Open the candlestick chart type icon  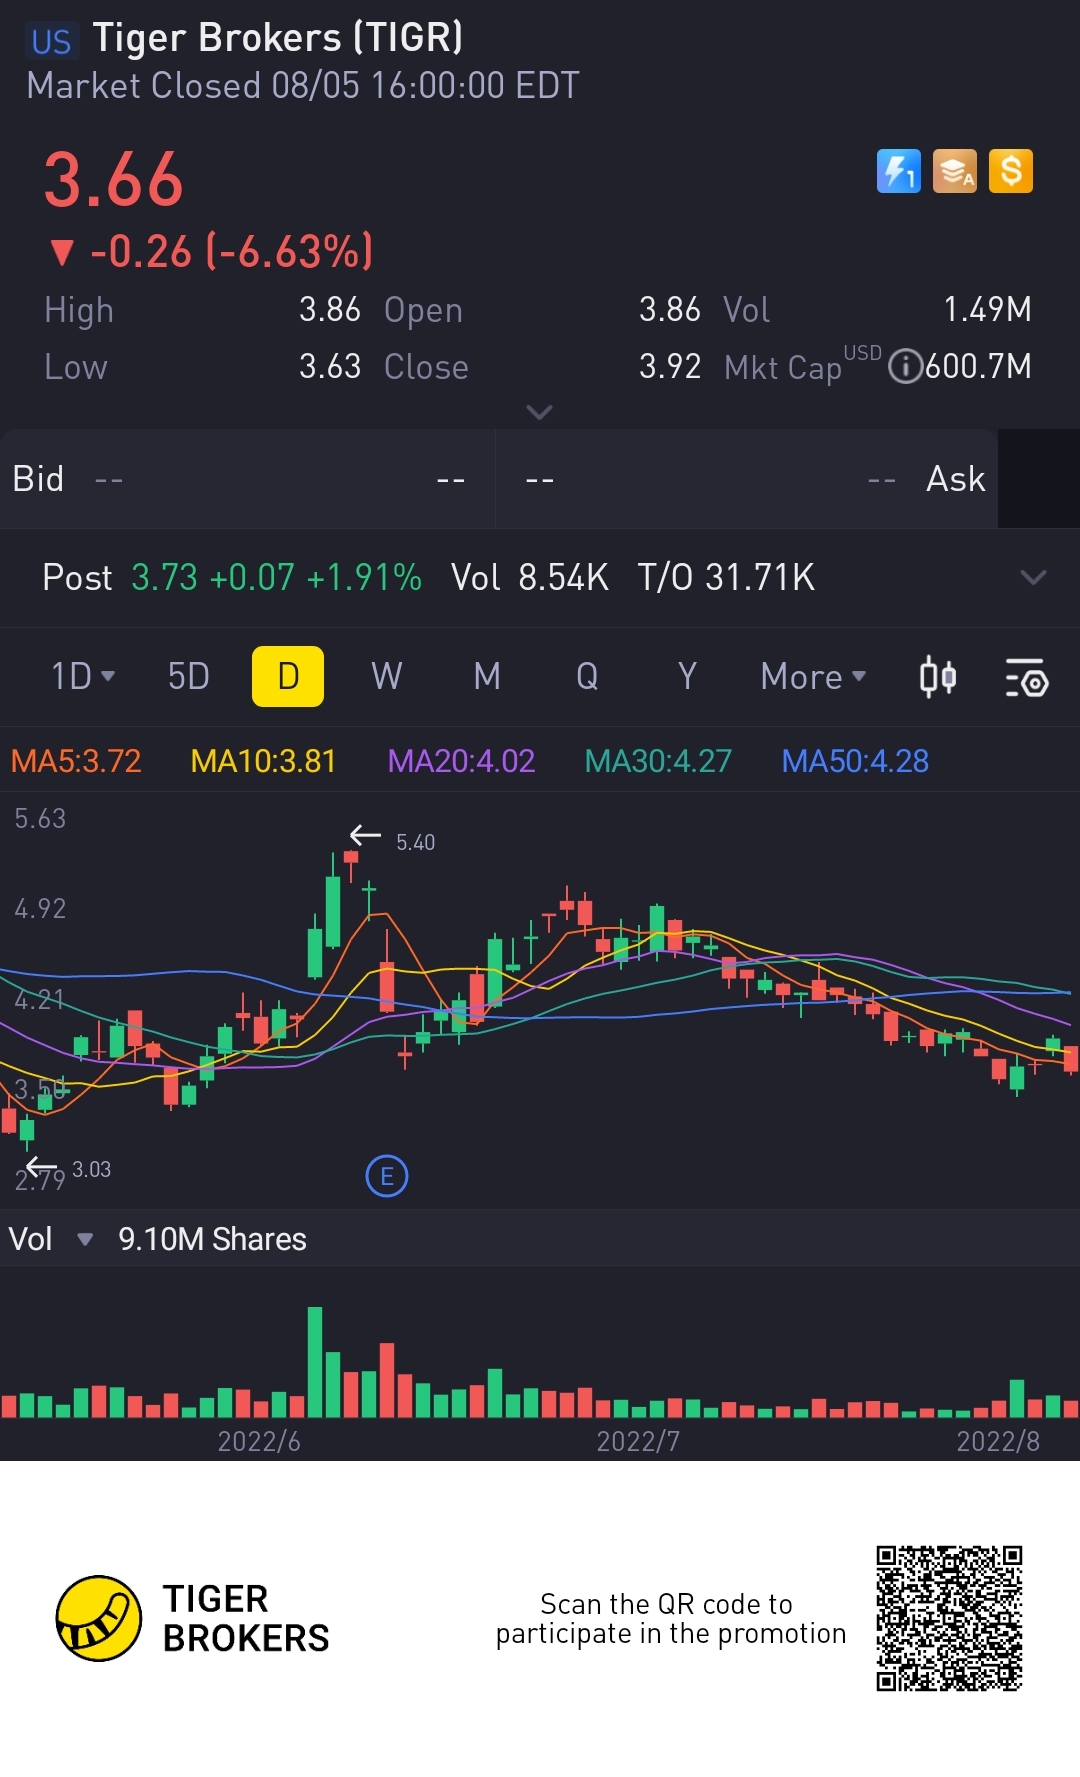click(938, 677)
